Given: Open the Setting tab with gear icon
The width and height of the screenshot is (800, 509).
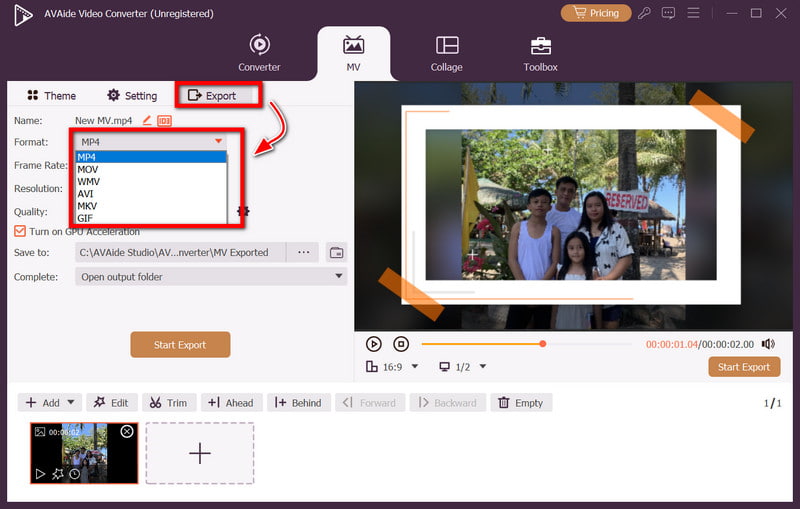Looking at the screenshot, I should click(x=132, y=96).
